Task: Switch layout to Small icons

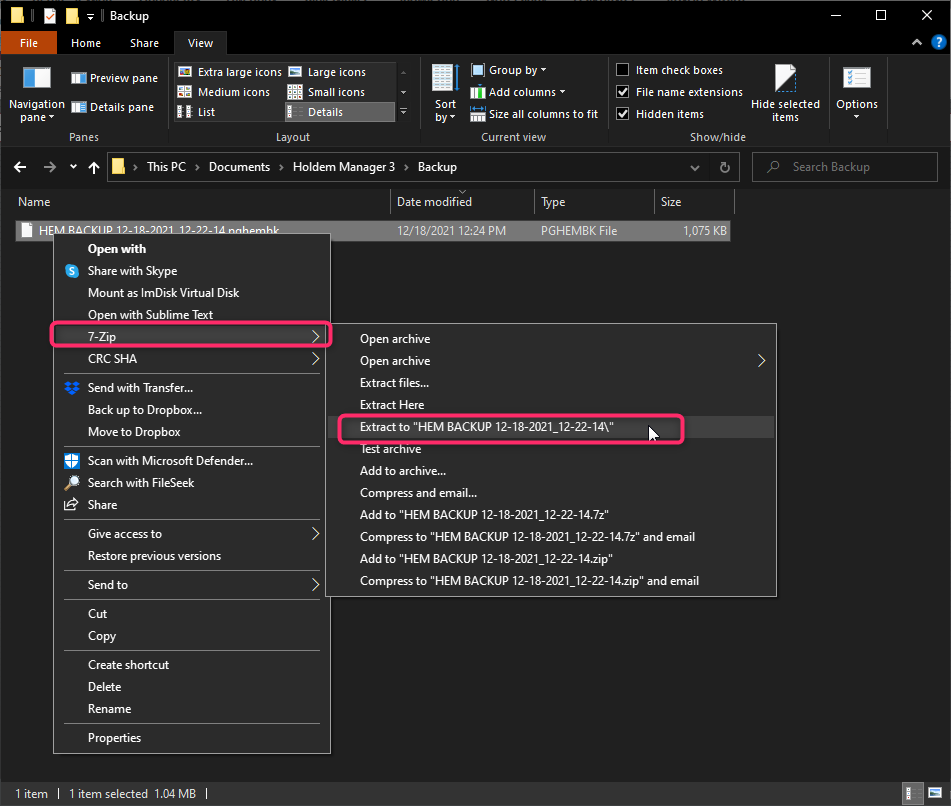Action: pos(327,92)
